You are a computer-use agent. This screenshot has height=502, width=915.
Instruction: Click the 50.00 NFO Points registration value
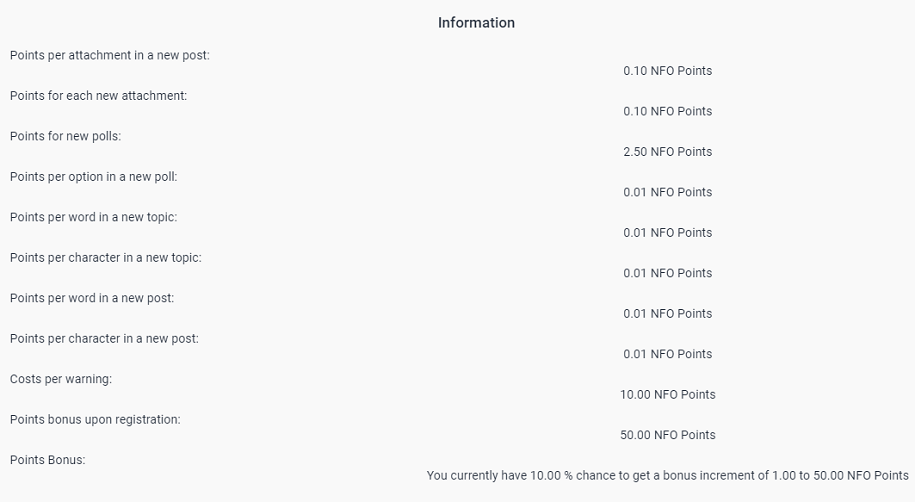[x=668, y=435]
